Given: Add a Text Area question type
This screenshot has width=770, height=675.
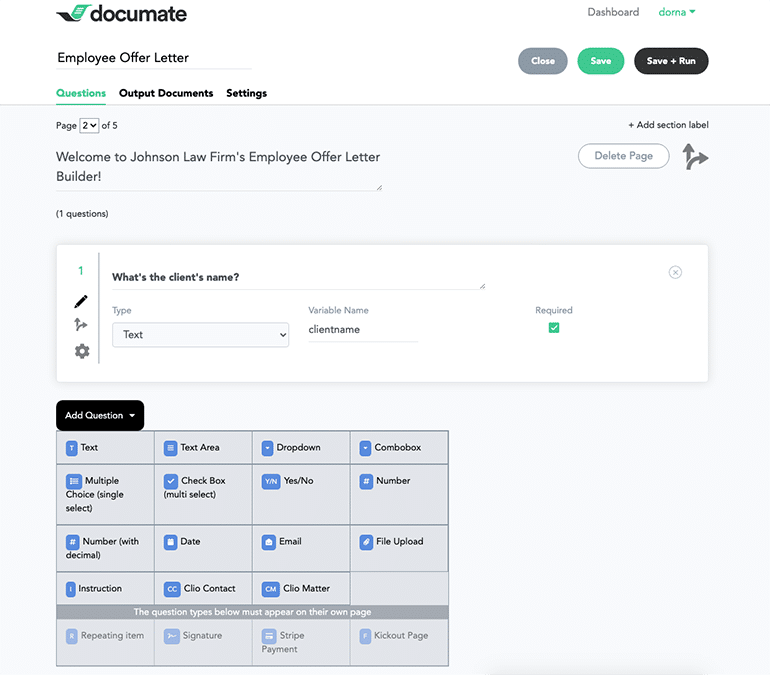Looking at the screenshot, I should pos(203,447).
